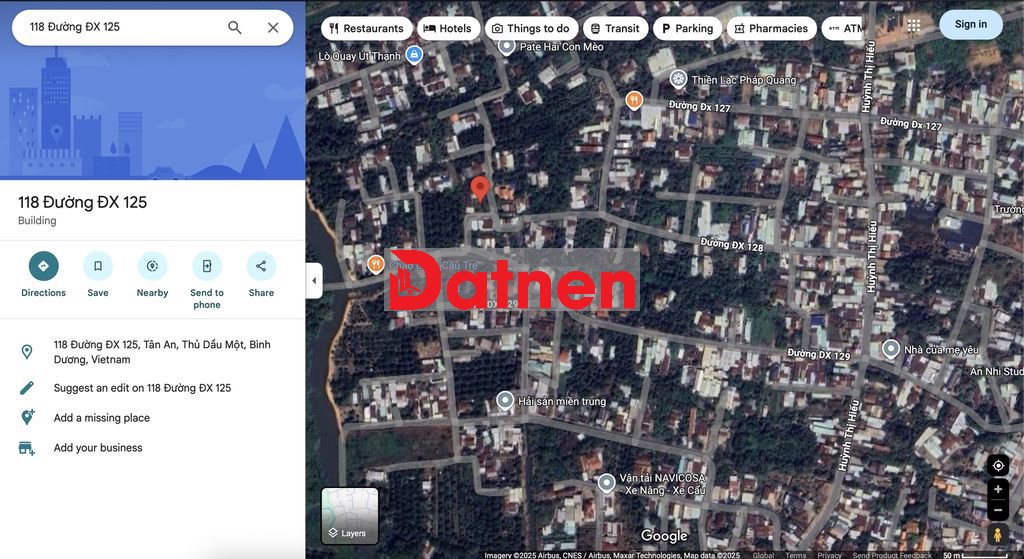Send location to phone
Screen dimensions: 1024x559
pos(207,266)
